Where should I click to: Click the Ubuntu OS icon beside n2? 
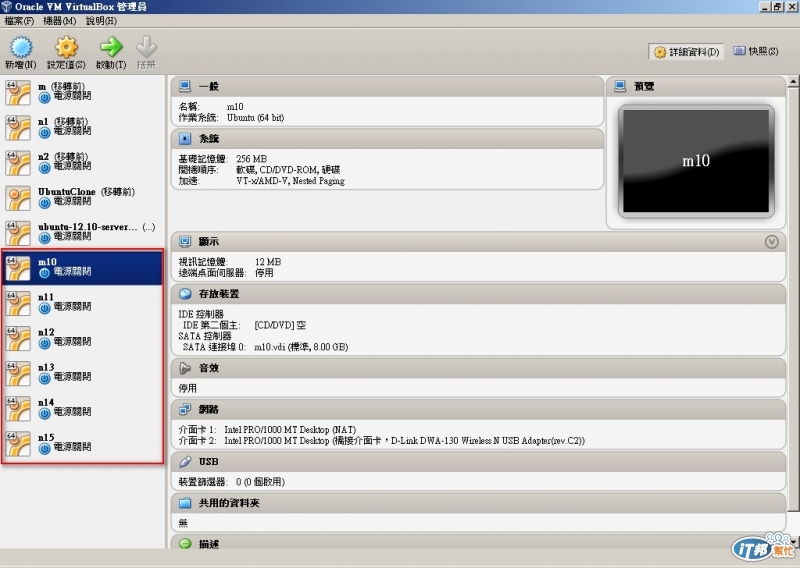click(18, 163)
